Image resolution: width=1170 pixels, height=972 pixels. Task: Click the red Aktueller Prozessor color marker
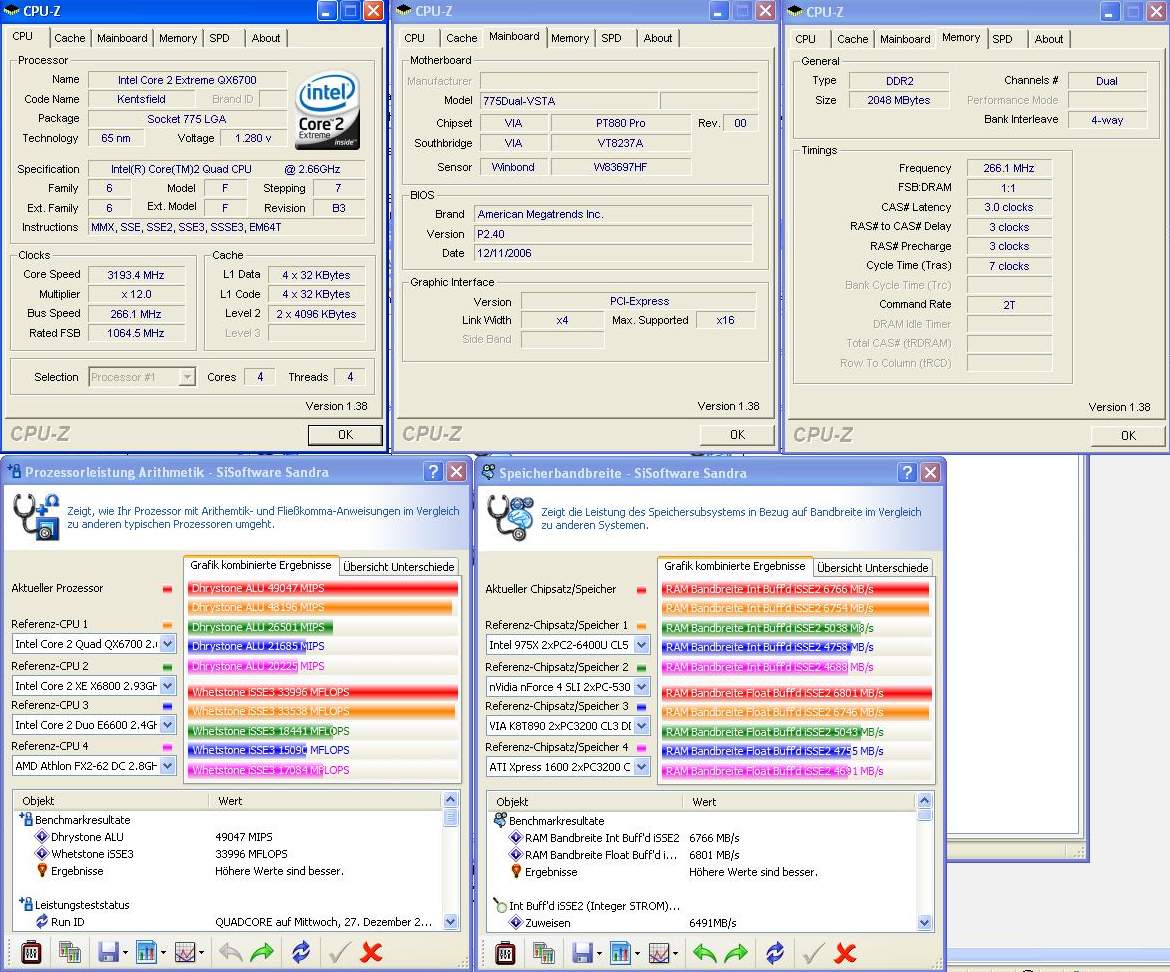[x=167, y=589]
